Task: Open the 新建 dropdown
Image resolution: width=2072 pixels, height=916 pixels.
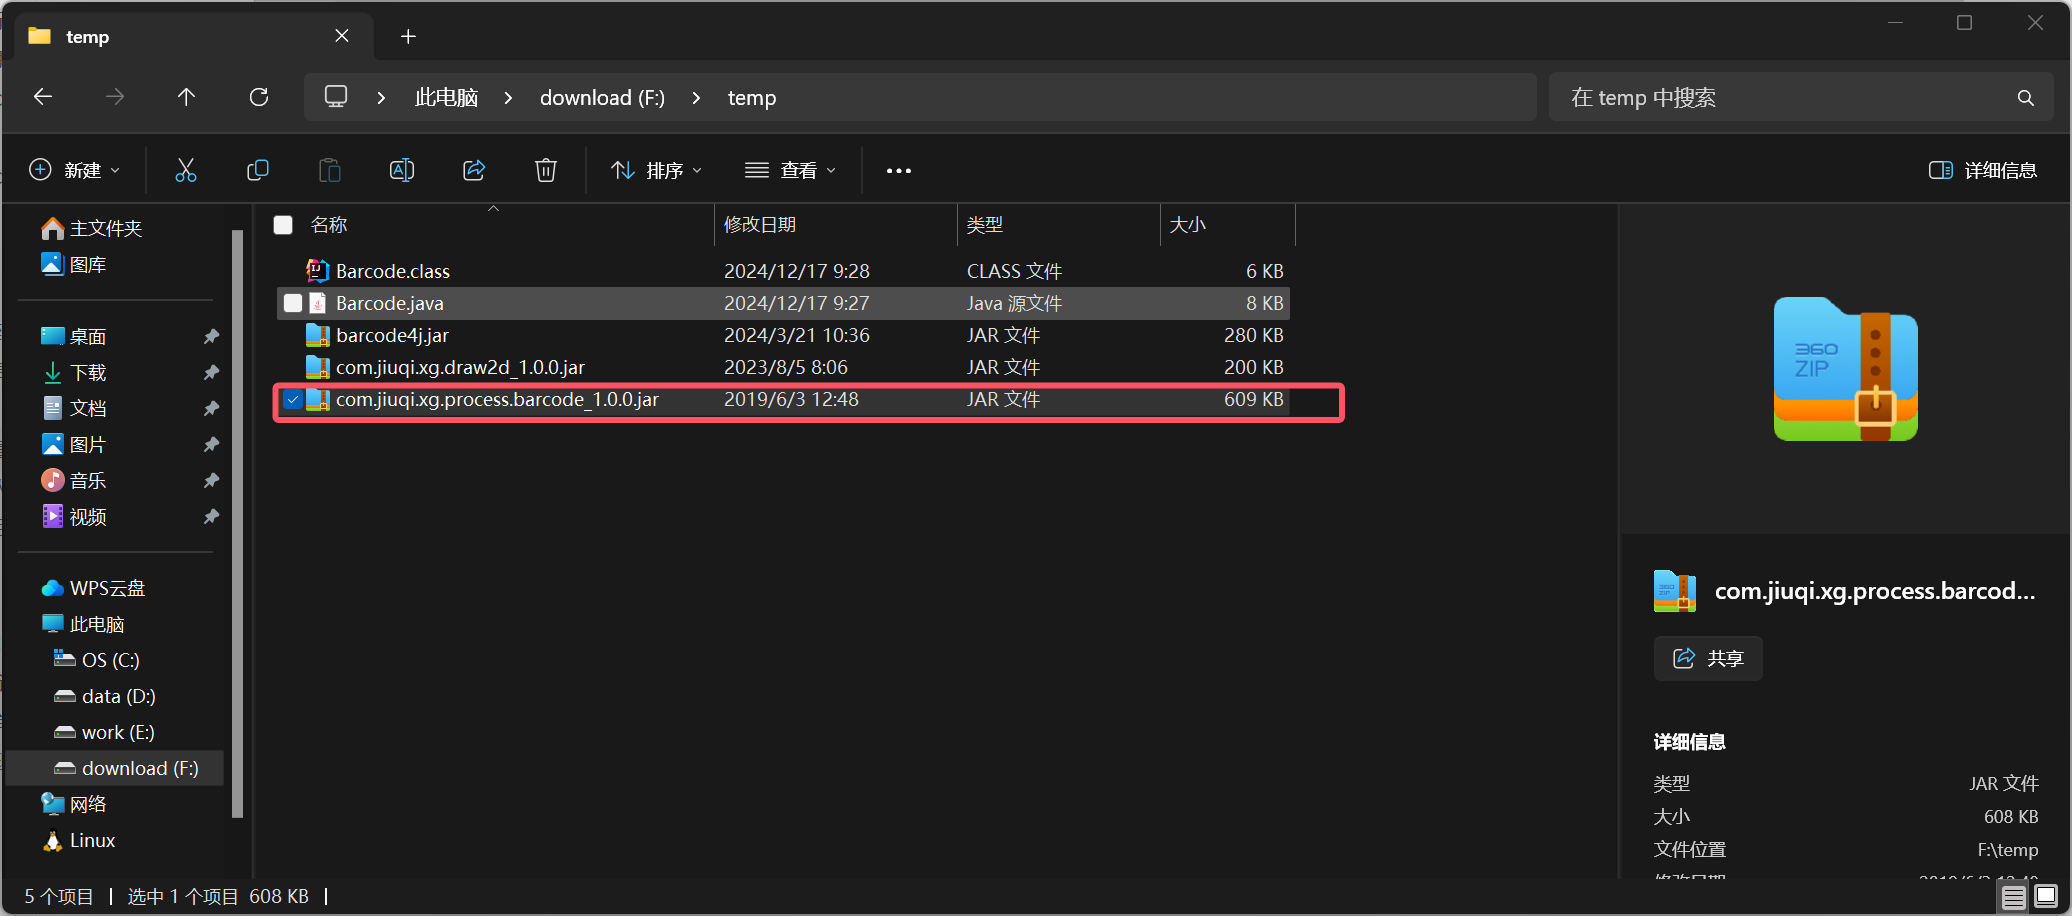Action: (x=75, y=170)
